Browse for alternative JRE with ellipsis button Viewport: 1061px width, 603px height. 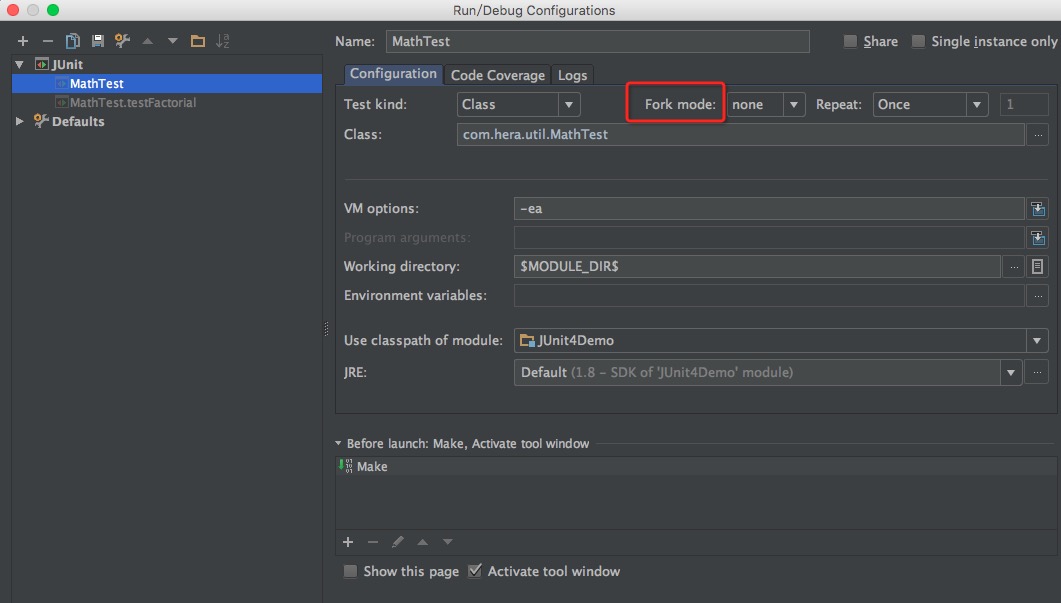(x=1037, y=372)
